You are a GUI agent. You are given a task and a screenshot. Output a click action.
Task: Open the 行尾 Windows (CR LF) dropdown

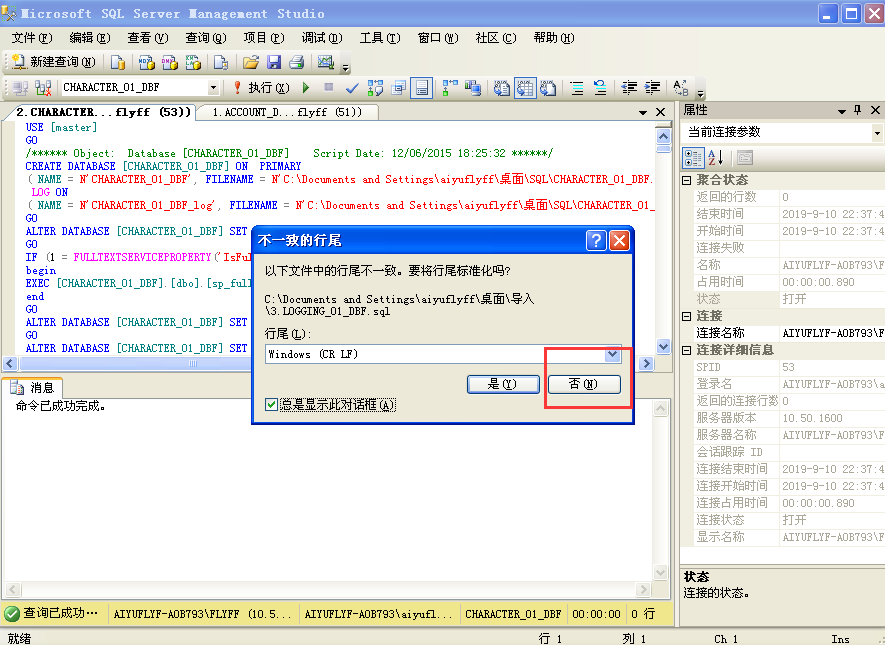[612, 354]
